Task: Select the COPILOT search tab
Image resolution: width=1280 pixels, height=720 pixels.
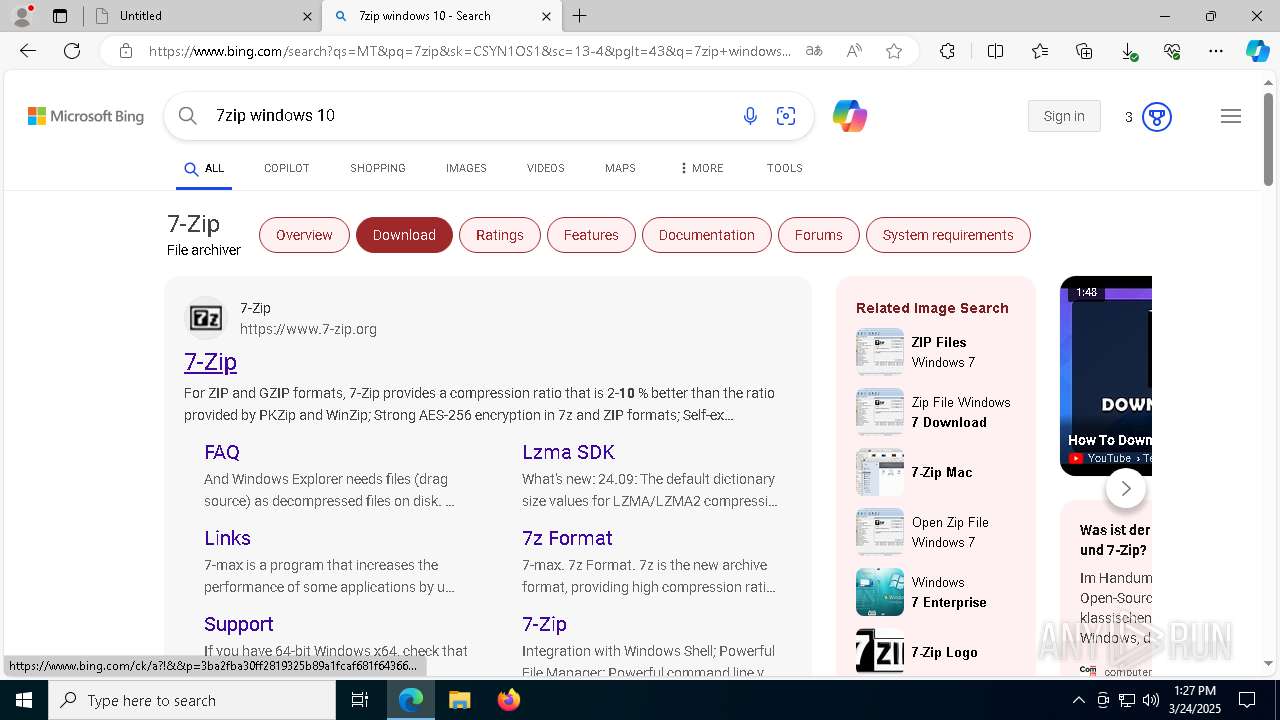Action: coord(286,168)
